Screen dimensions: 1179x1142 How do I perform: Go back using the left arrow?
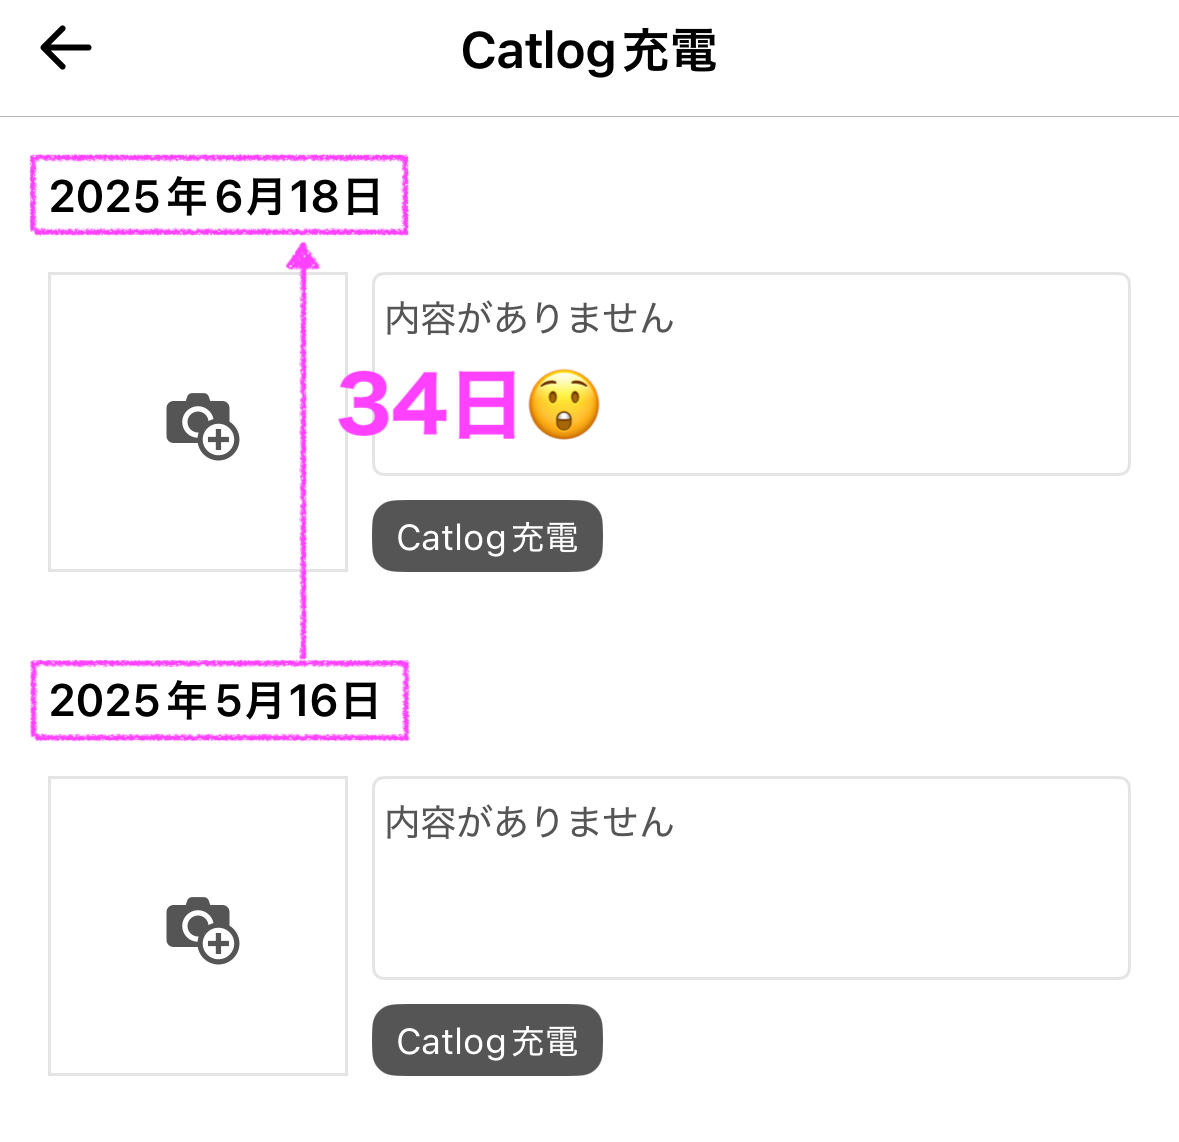click(65, 48)
